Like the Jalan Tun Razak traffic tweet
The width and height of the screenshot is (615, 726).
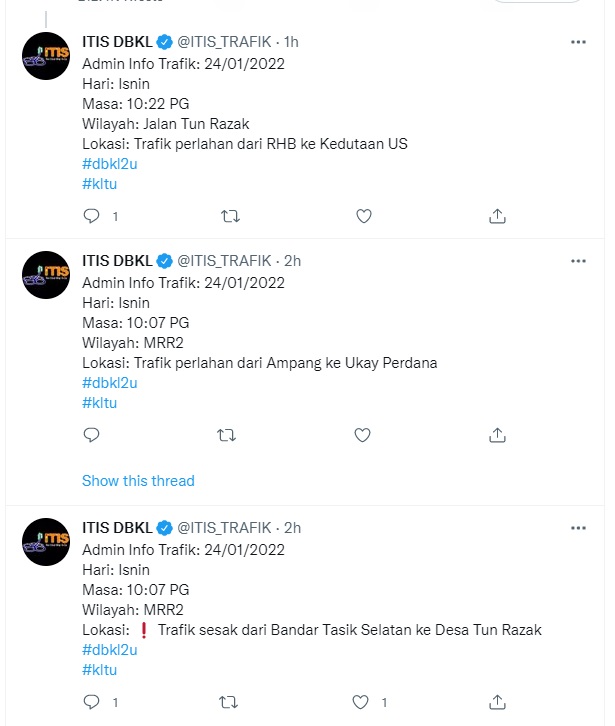pos(364,216)
